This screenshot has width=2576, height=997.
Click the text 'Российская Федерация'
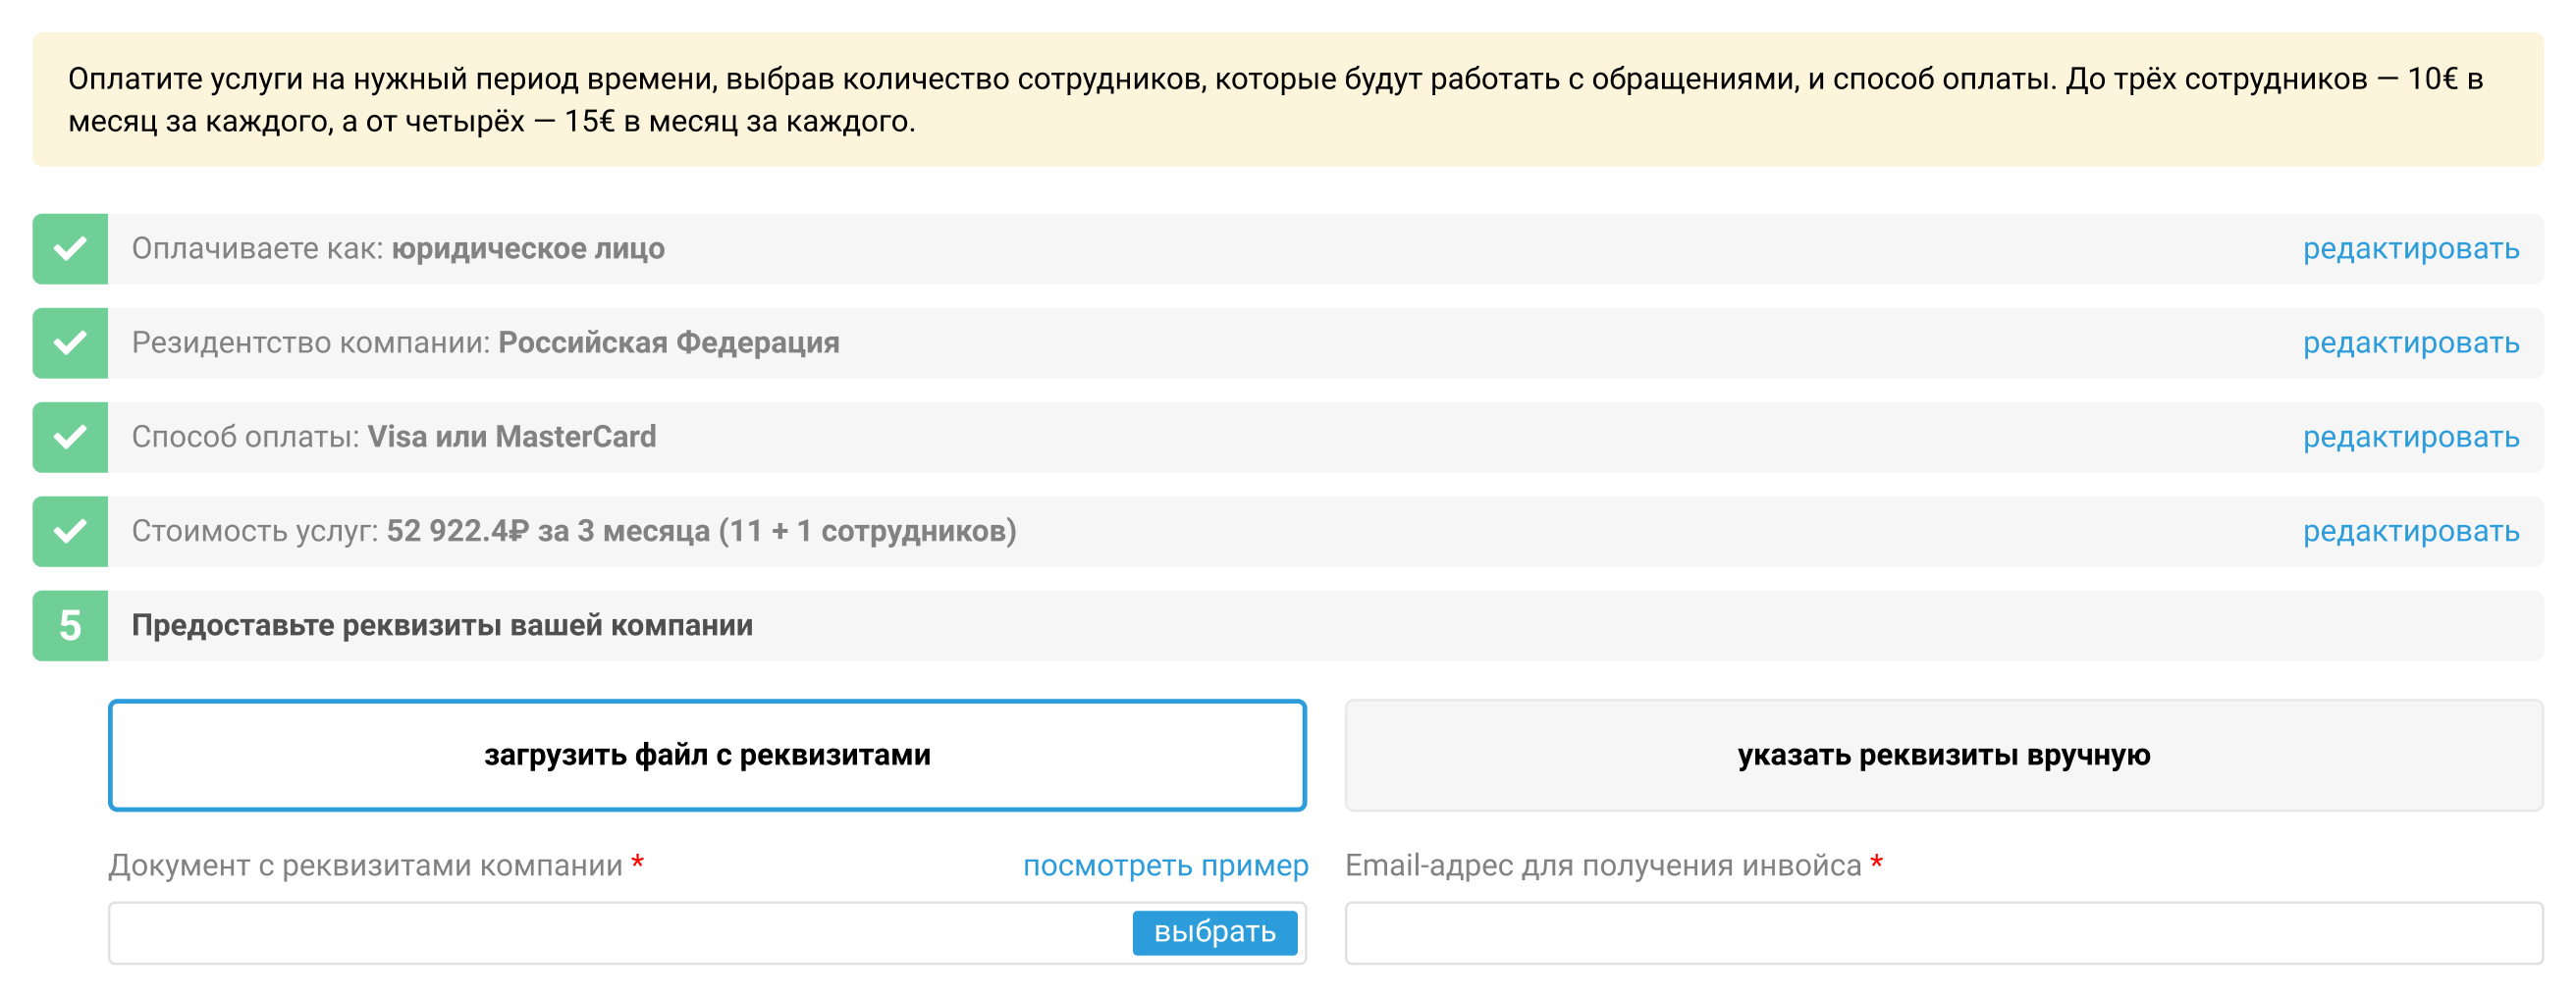point(669,343)
